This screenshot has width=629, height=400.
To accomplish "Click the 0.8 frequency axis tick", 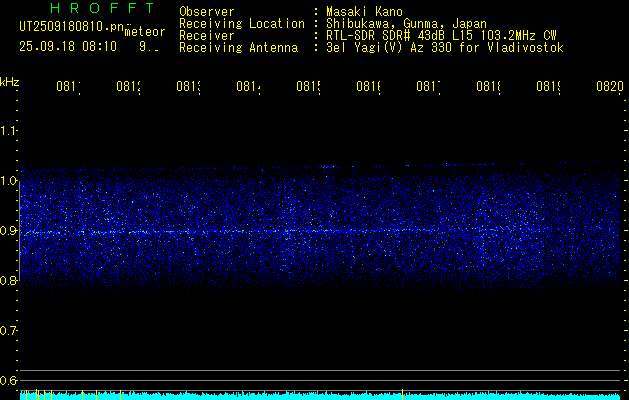I will pos(9,281).
